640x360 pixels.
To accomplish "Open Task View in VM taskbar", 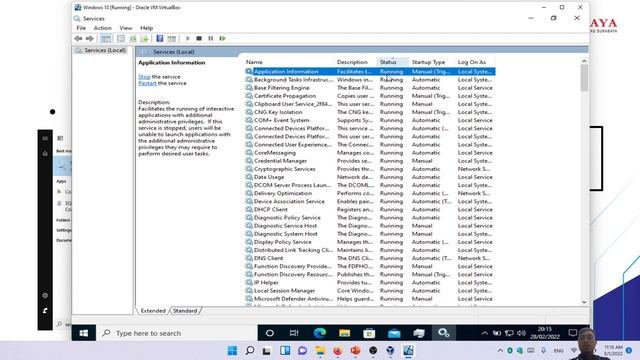I will [294, 333].
